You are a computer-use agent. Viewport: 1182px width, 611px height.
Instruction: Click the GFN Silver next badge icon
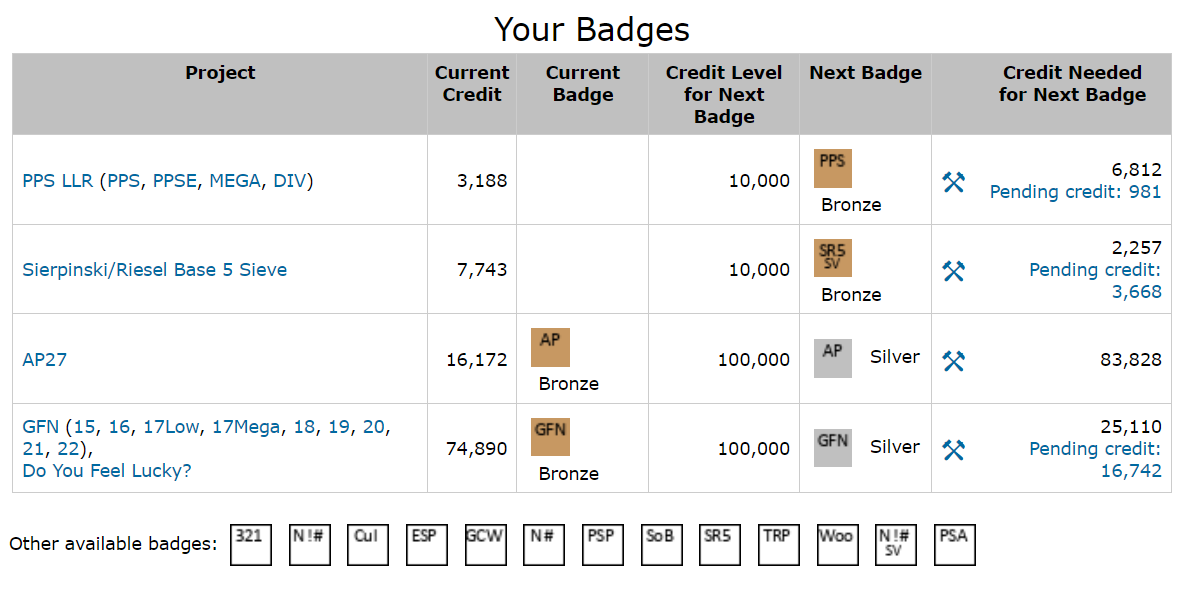833,446
